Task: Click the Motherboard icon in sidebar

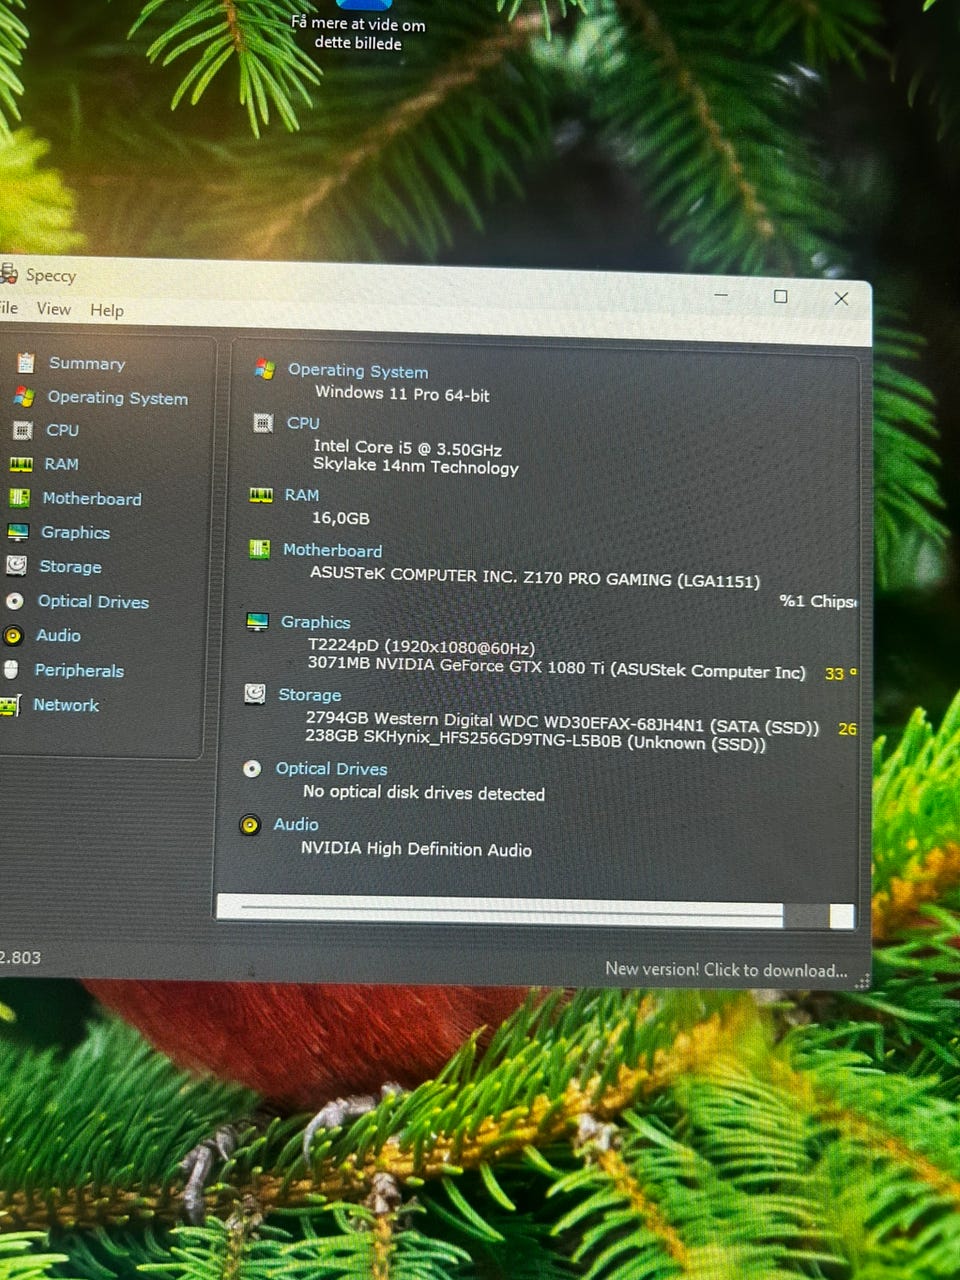Action: coord(19,498)
